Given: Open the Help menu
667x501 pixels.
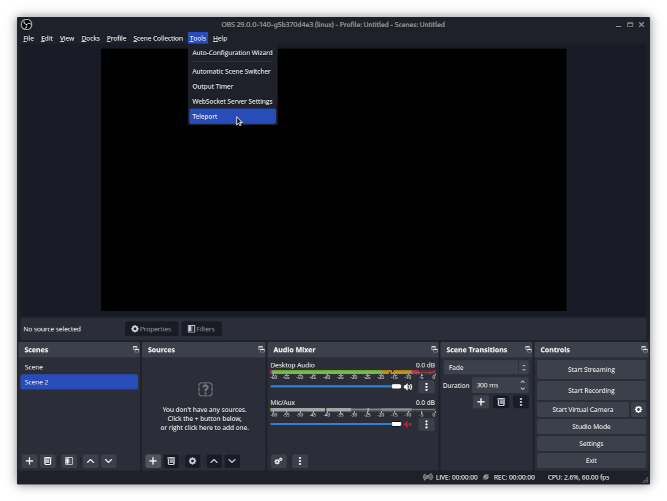Looking at the screenshot, I should coord(220,38).
